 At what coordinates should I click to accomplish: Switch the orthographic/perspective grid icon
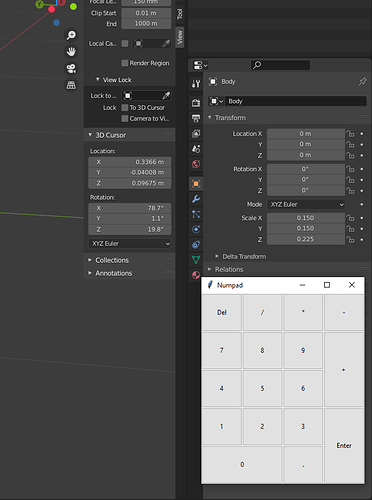[x=71, y=85]
